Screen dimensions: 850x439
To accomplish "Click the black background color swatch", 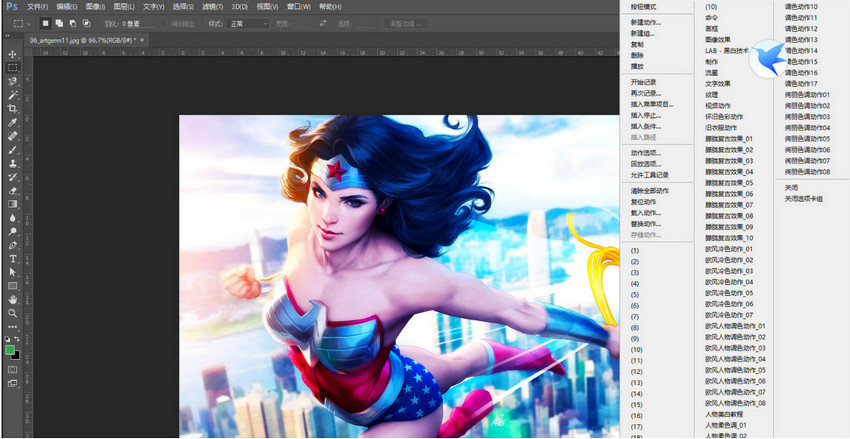I will [x=17, y=356].
